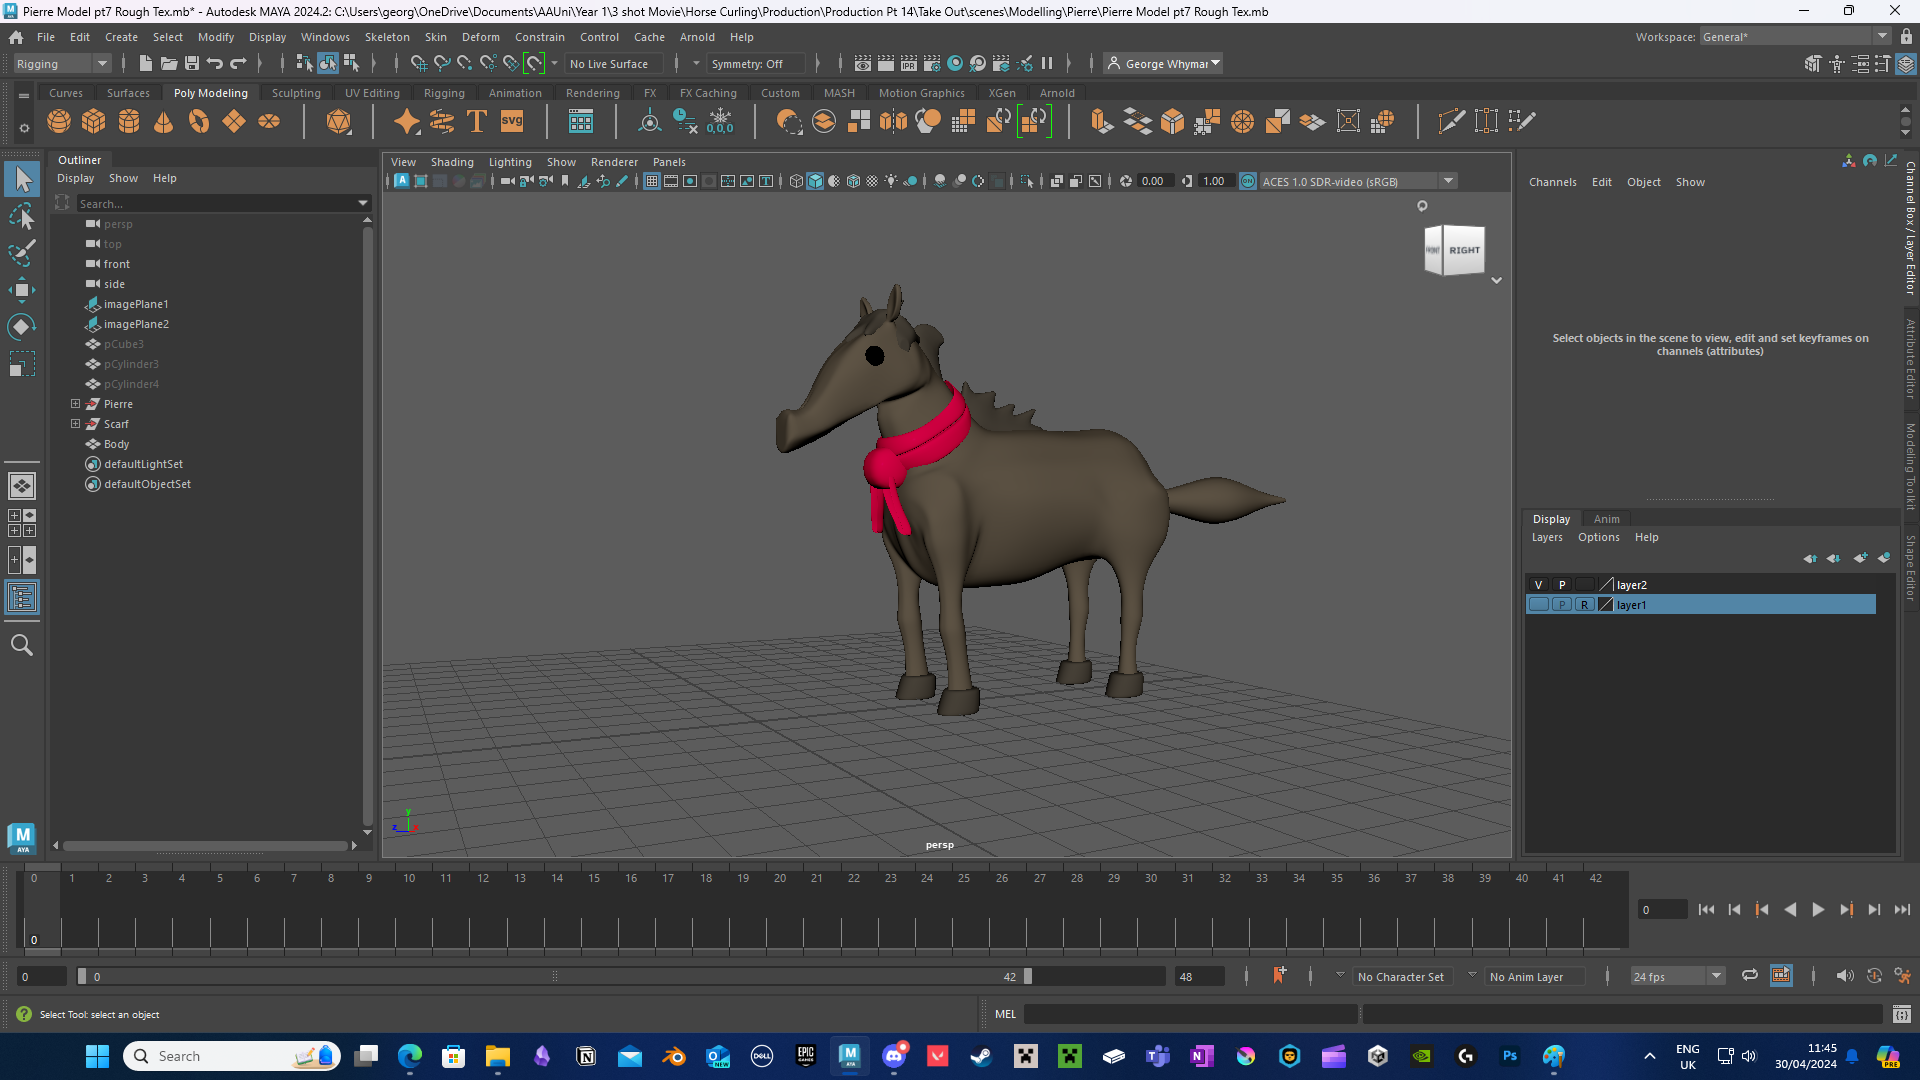
Task: Choose the Move tool in toolbox
Action: pyautogui.click(x=22, y=290)
